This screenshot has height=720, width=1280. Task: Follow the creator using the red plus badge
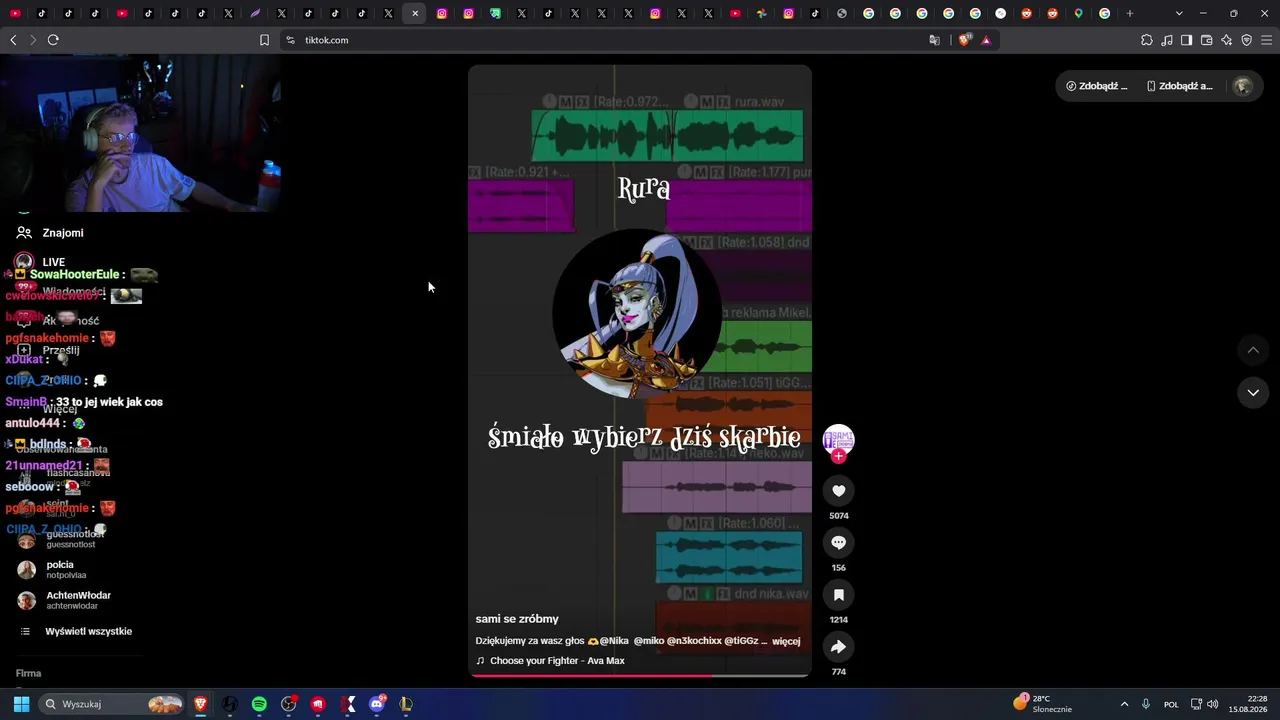click(x=838, y=456)
